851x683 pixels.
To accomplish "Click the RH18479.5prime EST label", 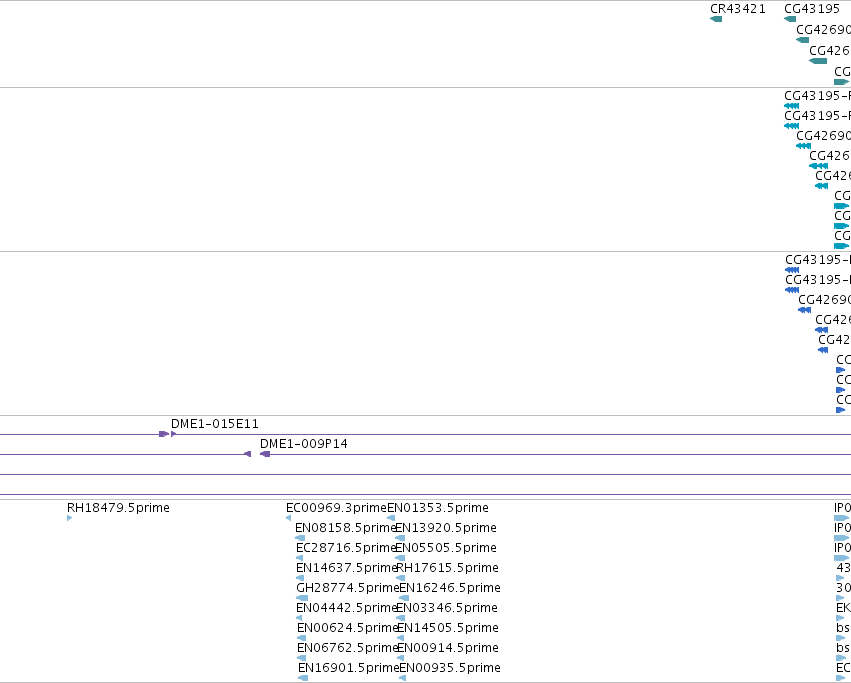I will [x=118, y=508].
